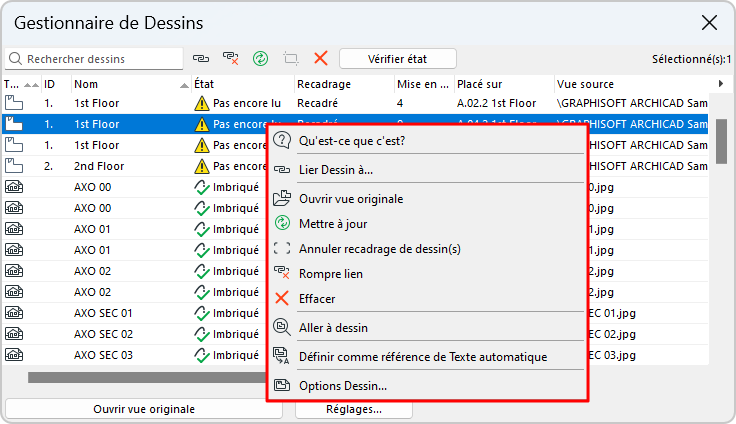Click the green update icon in toolbar
Screen dimensions: 736x424
click(260, 59)
